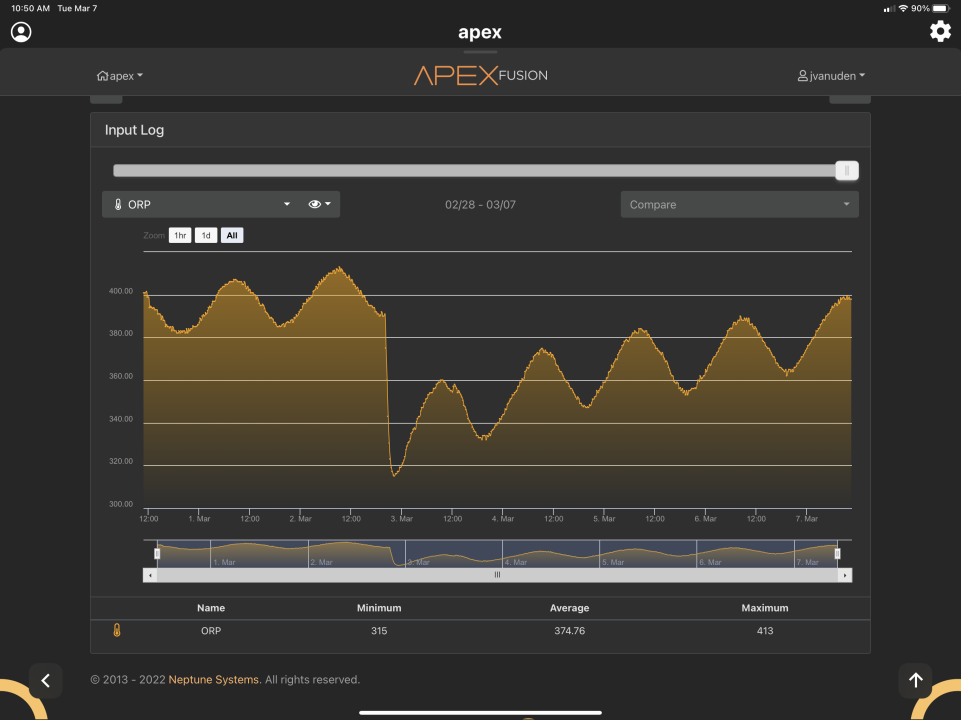Screen dimensions: 961x720
Task: Open the settings gear icon
Action: click(x=940, y=31)
